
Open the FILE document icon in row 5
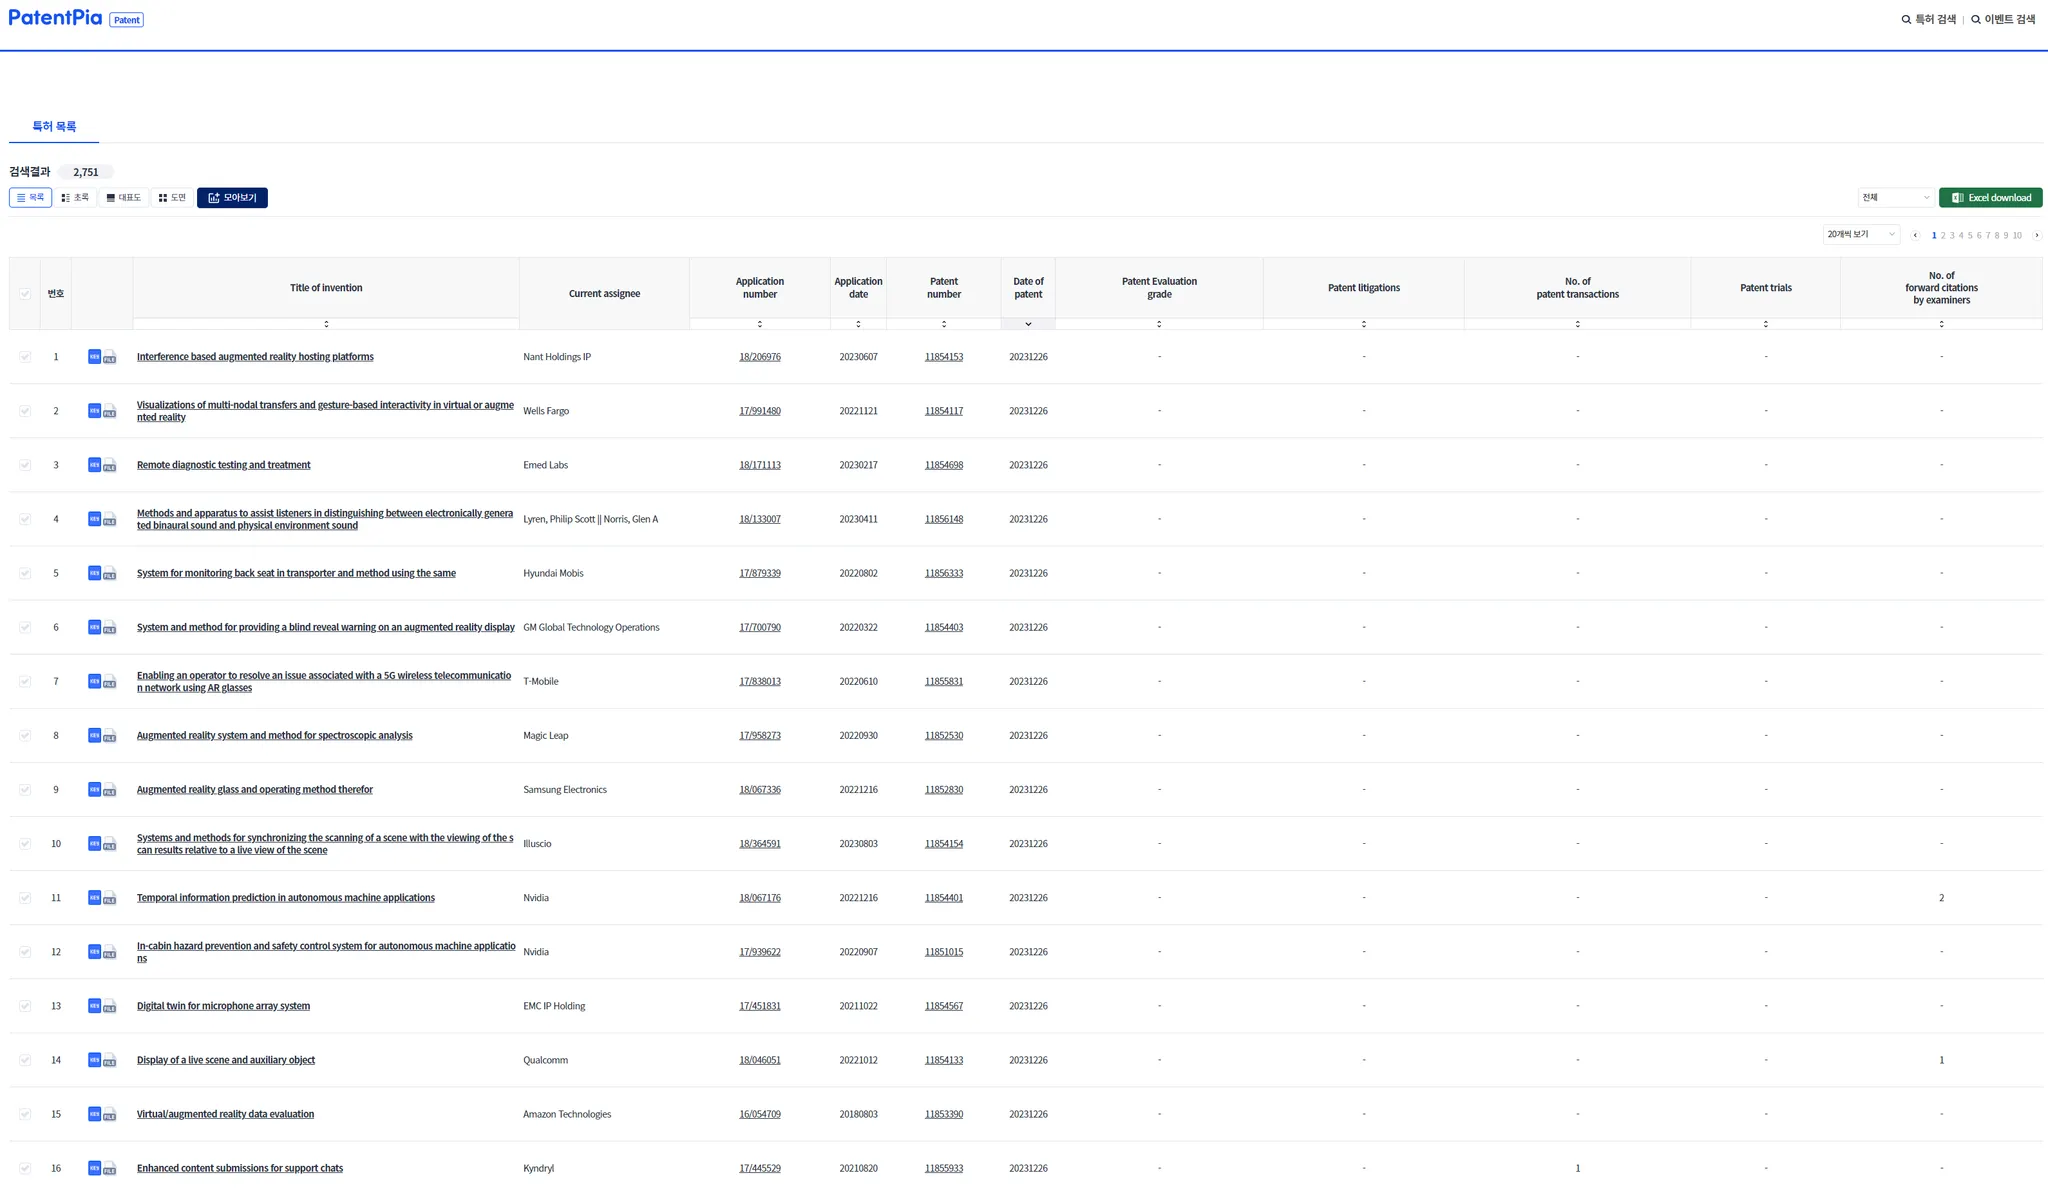(x=110, y=575)
